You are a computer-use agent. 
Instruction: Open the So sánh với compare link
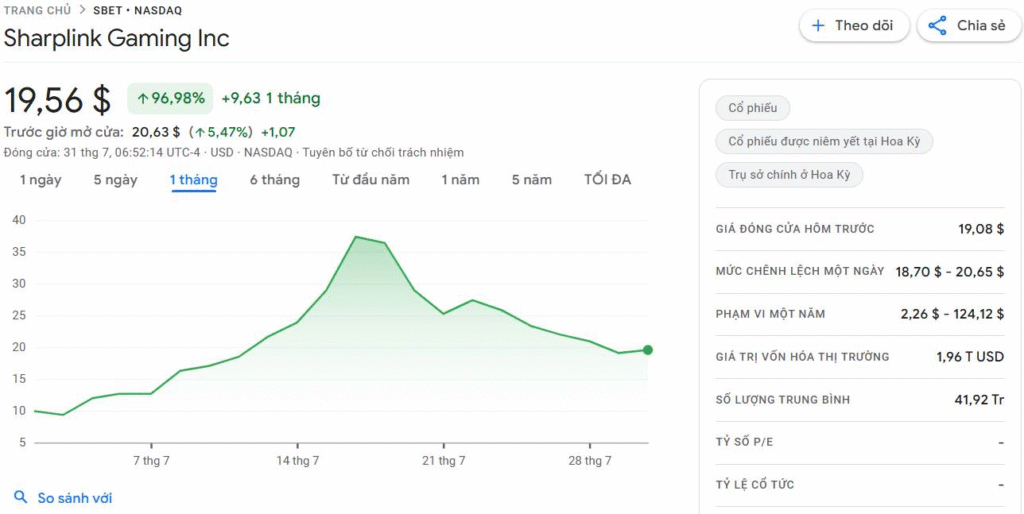74,498
